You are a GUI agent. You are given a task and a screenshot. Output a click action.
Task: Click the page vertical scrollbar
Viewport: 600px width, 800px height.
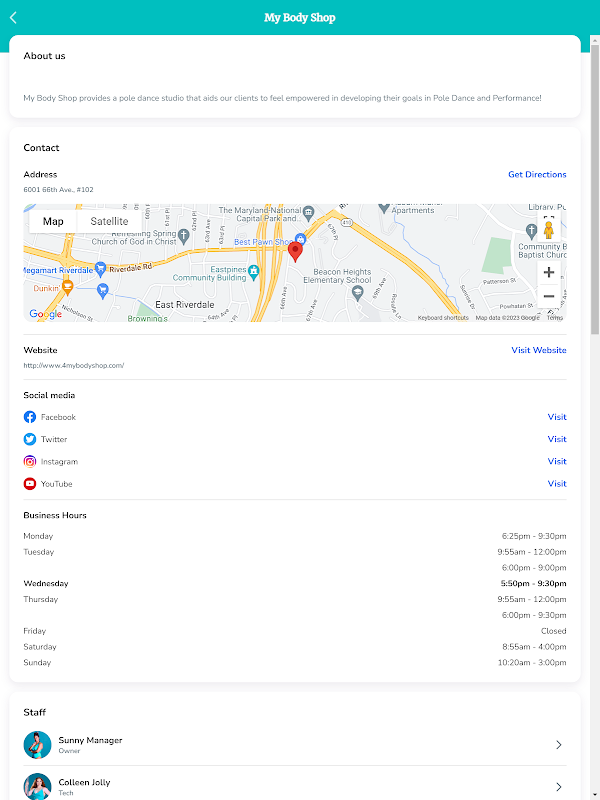594,189
